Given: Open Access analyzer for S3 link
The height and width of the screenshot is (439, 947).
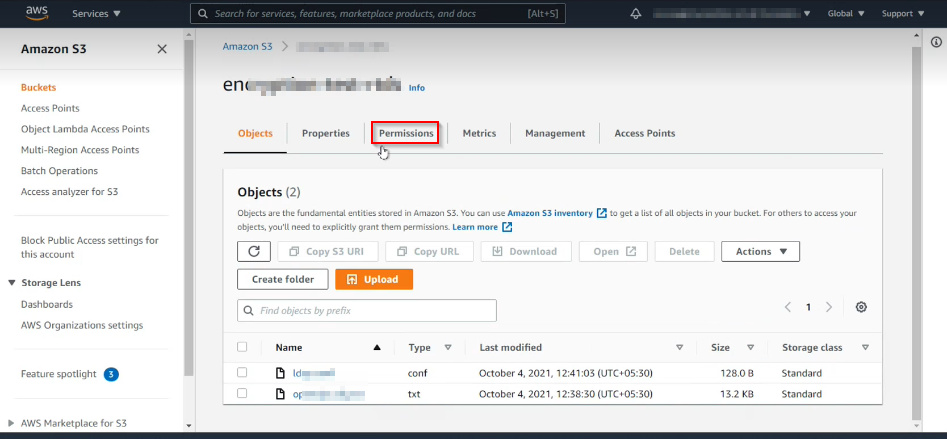Looking at the screenshot, I should coord(69,191).
